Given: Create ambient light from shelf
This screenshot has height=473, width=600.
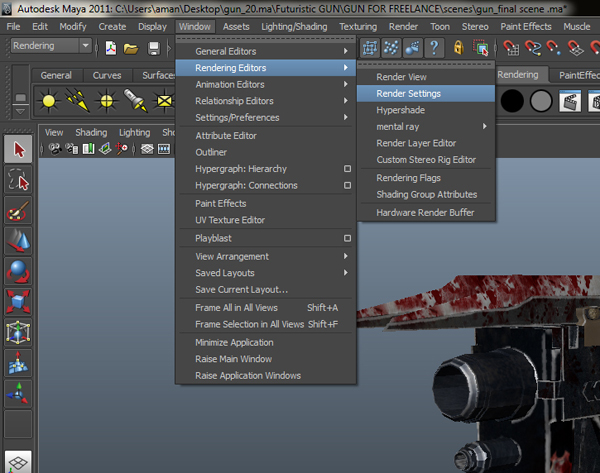Looking at the screenshot, I should pos(49,101).
